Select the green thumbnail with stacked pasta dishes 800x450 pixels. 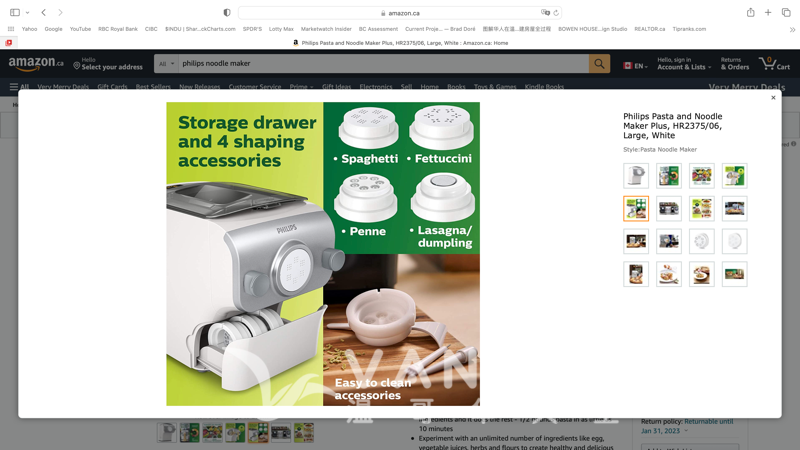click(x=702, y=209)
